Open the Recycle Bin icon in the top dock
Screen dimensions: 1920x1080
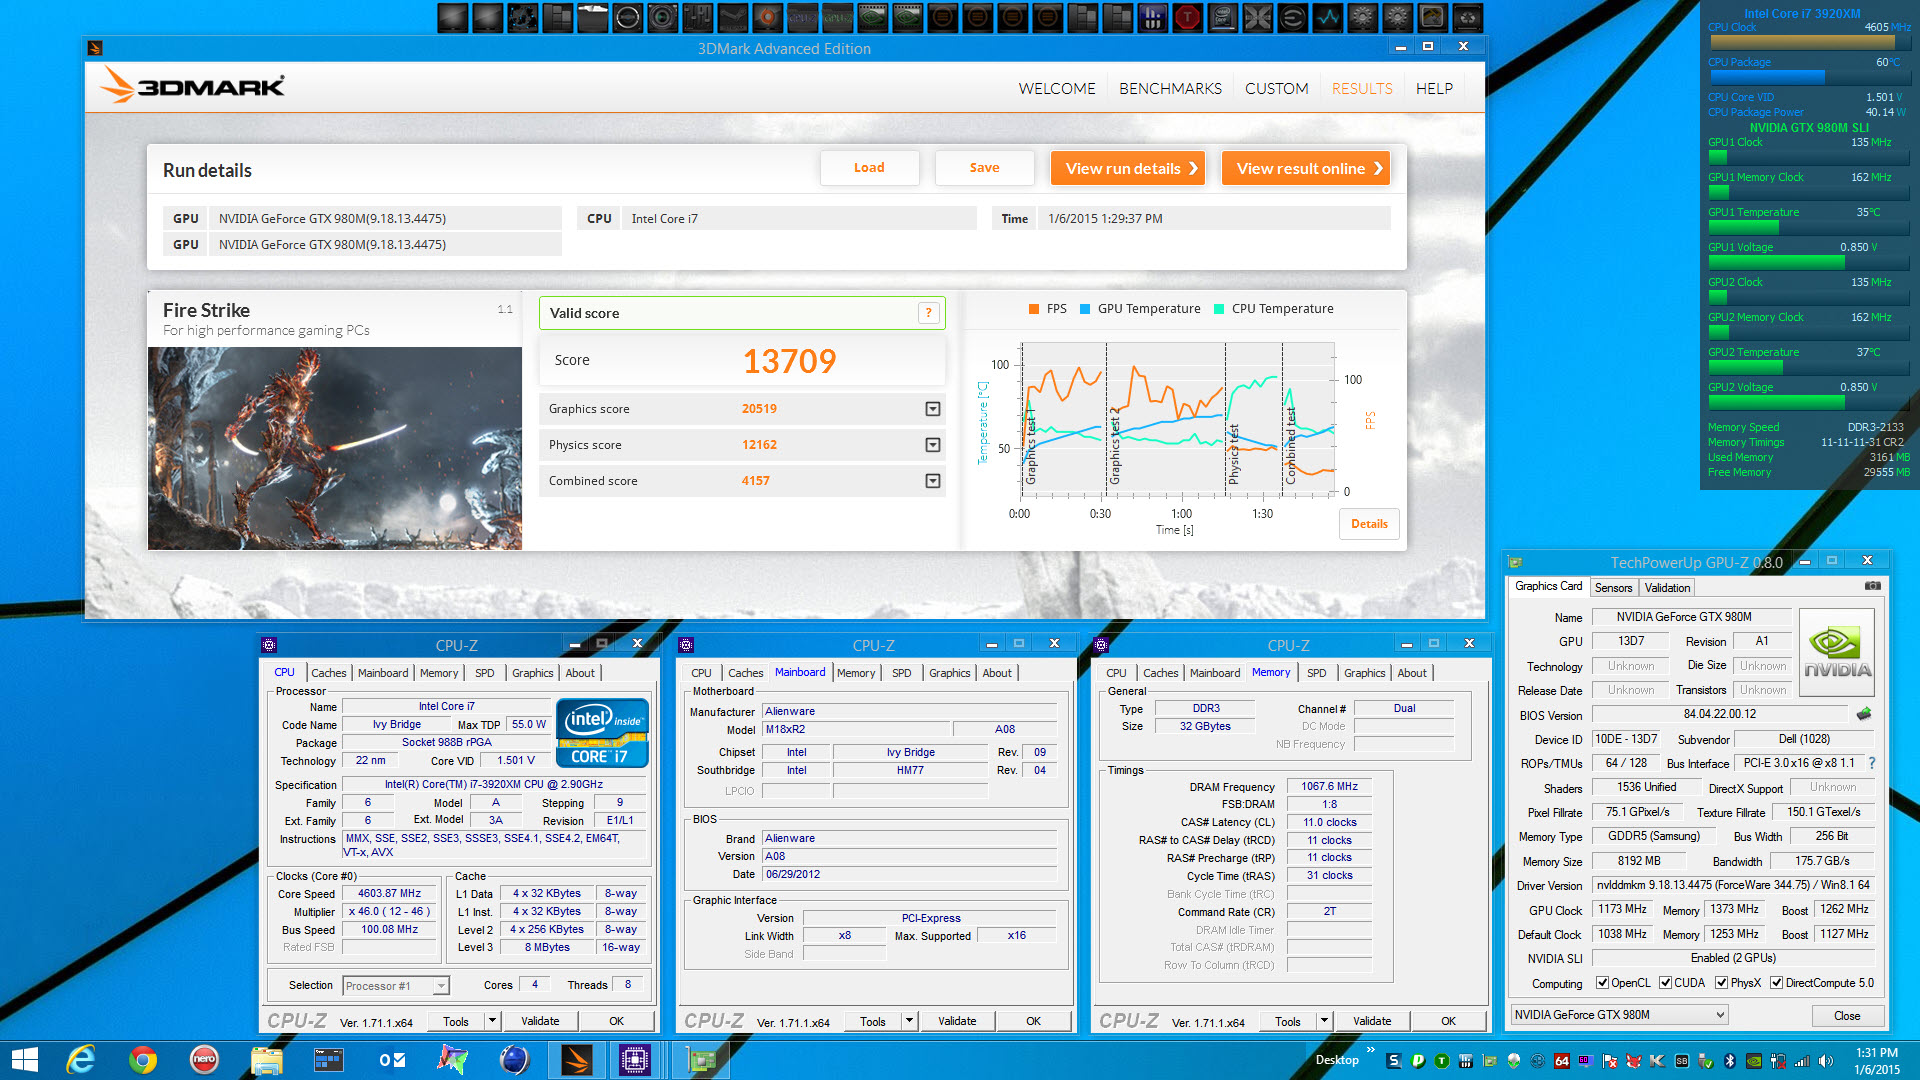click(x=1467, y=17)
